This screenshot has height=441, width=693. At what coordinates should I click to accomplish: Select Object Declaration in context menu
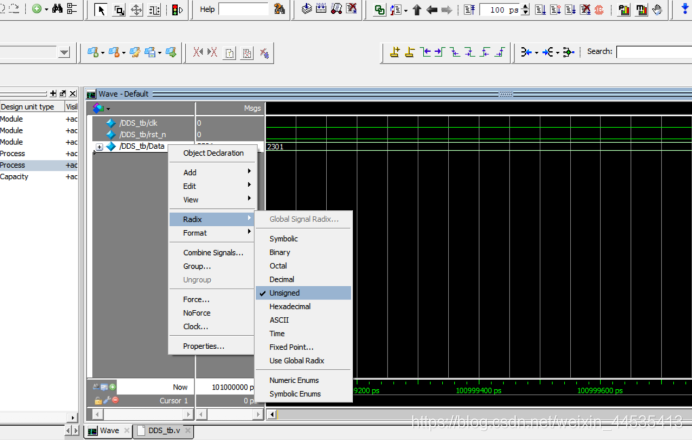pos(212,153)
